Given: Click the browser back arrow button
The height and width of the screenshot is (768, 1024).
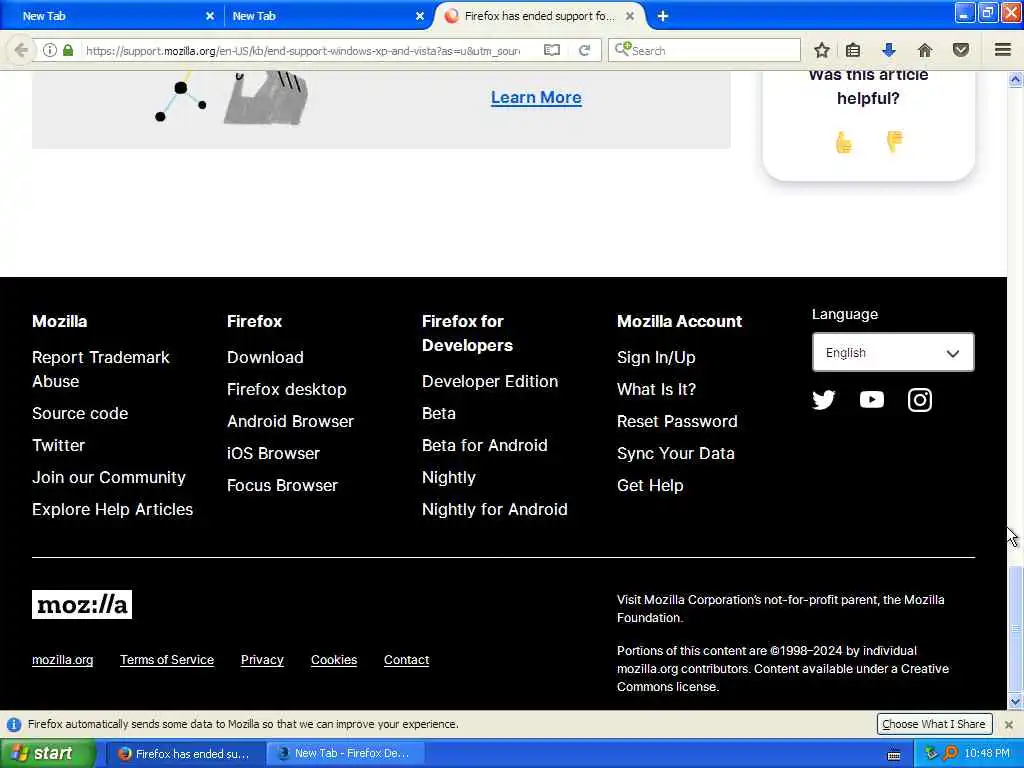Looking at the screenshot, I should (x=21, y=50).
